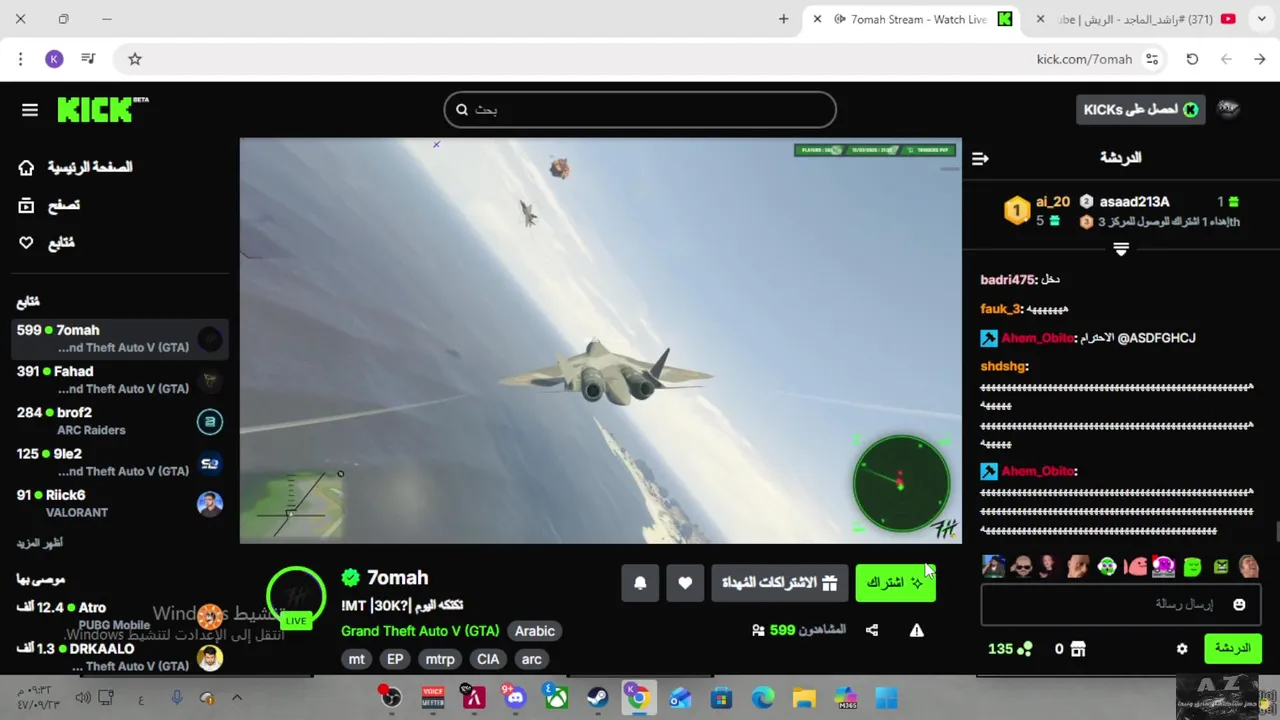Open brof2 ARC Raiders channel
Image resolution: width=1280 pixels, height=720 pixels.
(120, 421)
